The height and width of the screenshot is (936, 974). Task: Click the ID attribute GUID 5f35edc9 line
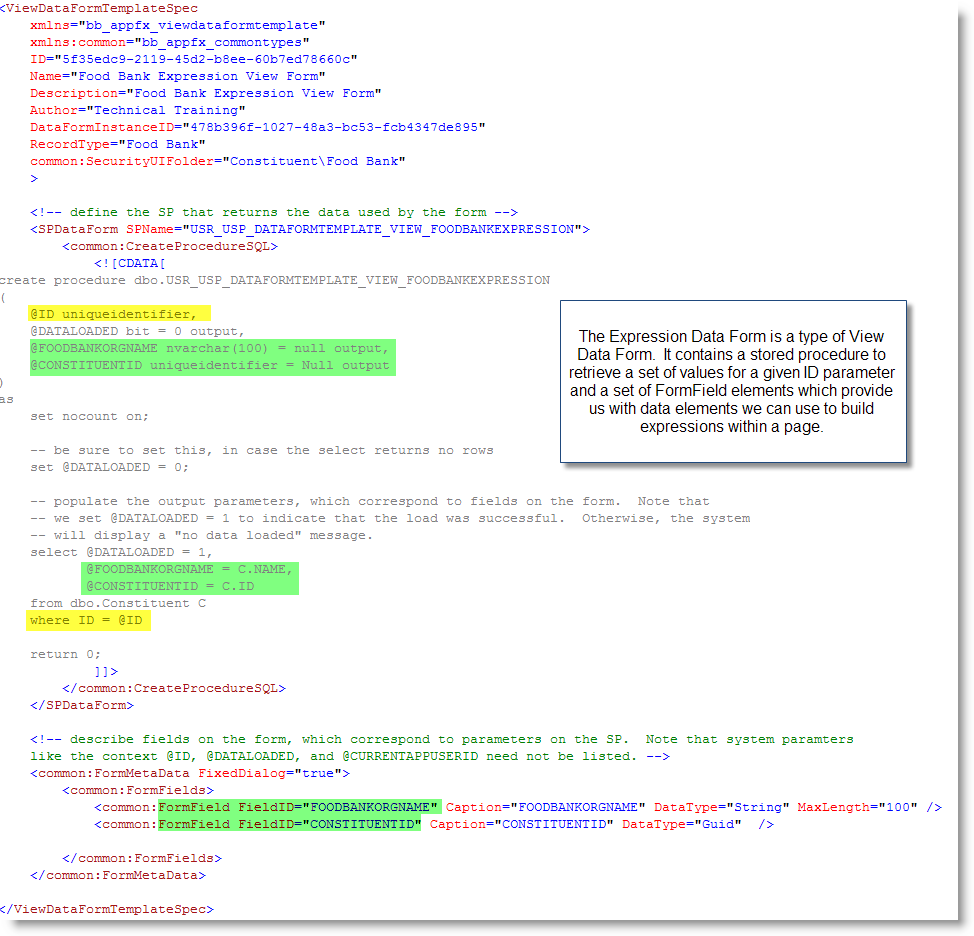coord(194,59)
